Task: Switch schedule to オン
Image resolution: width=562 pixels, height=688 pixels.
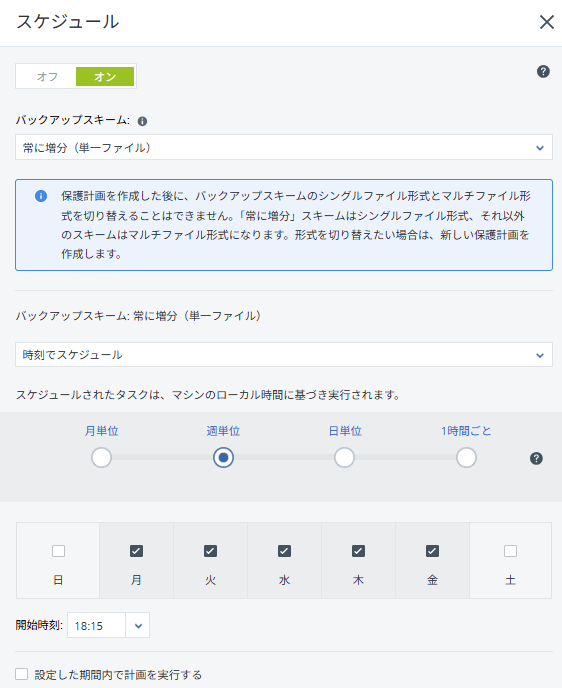Action: pos(105,76)
